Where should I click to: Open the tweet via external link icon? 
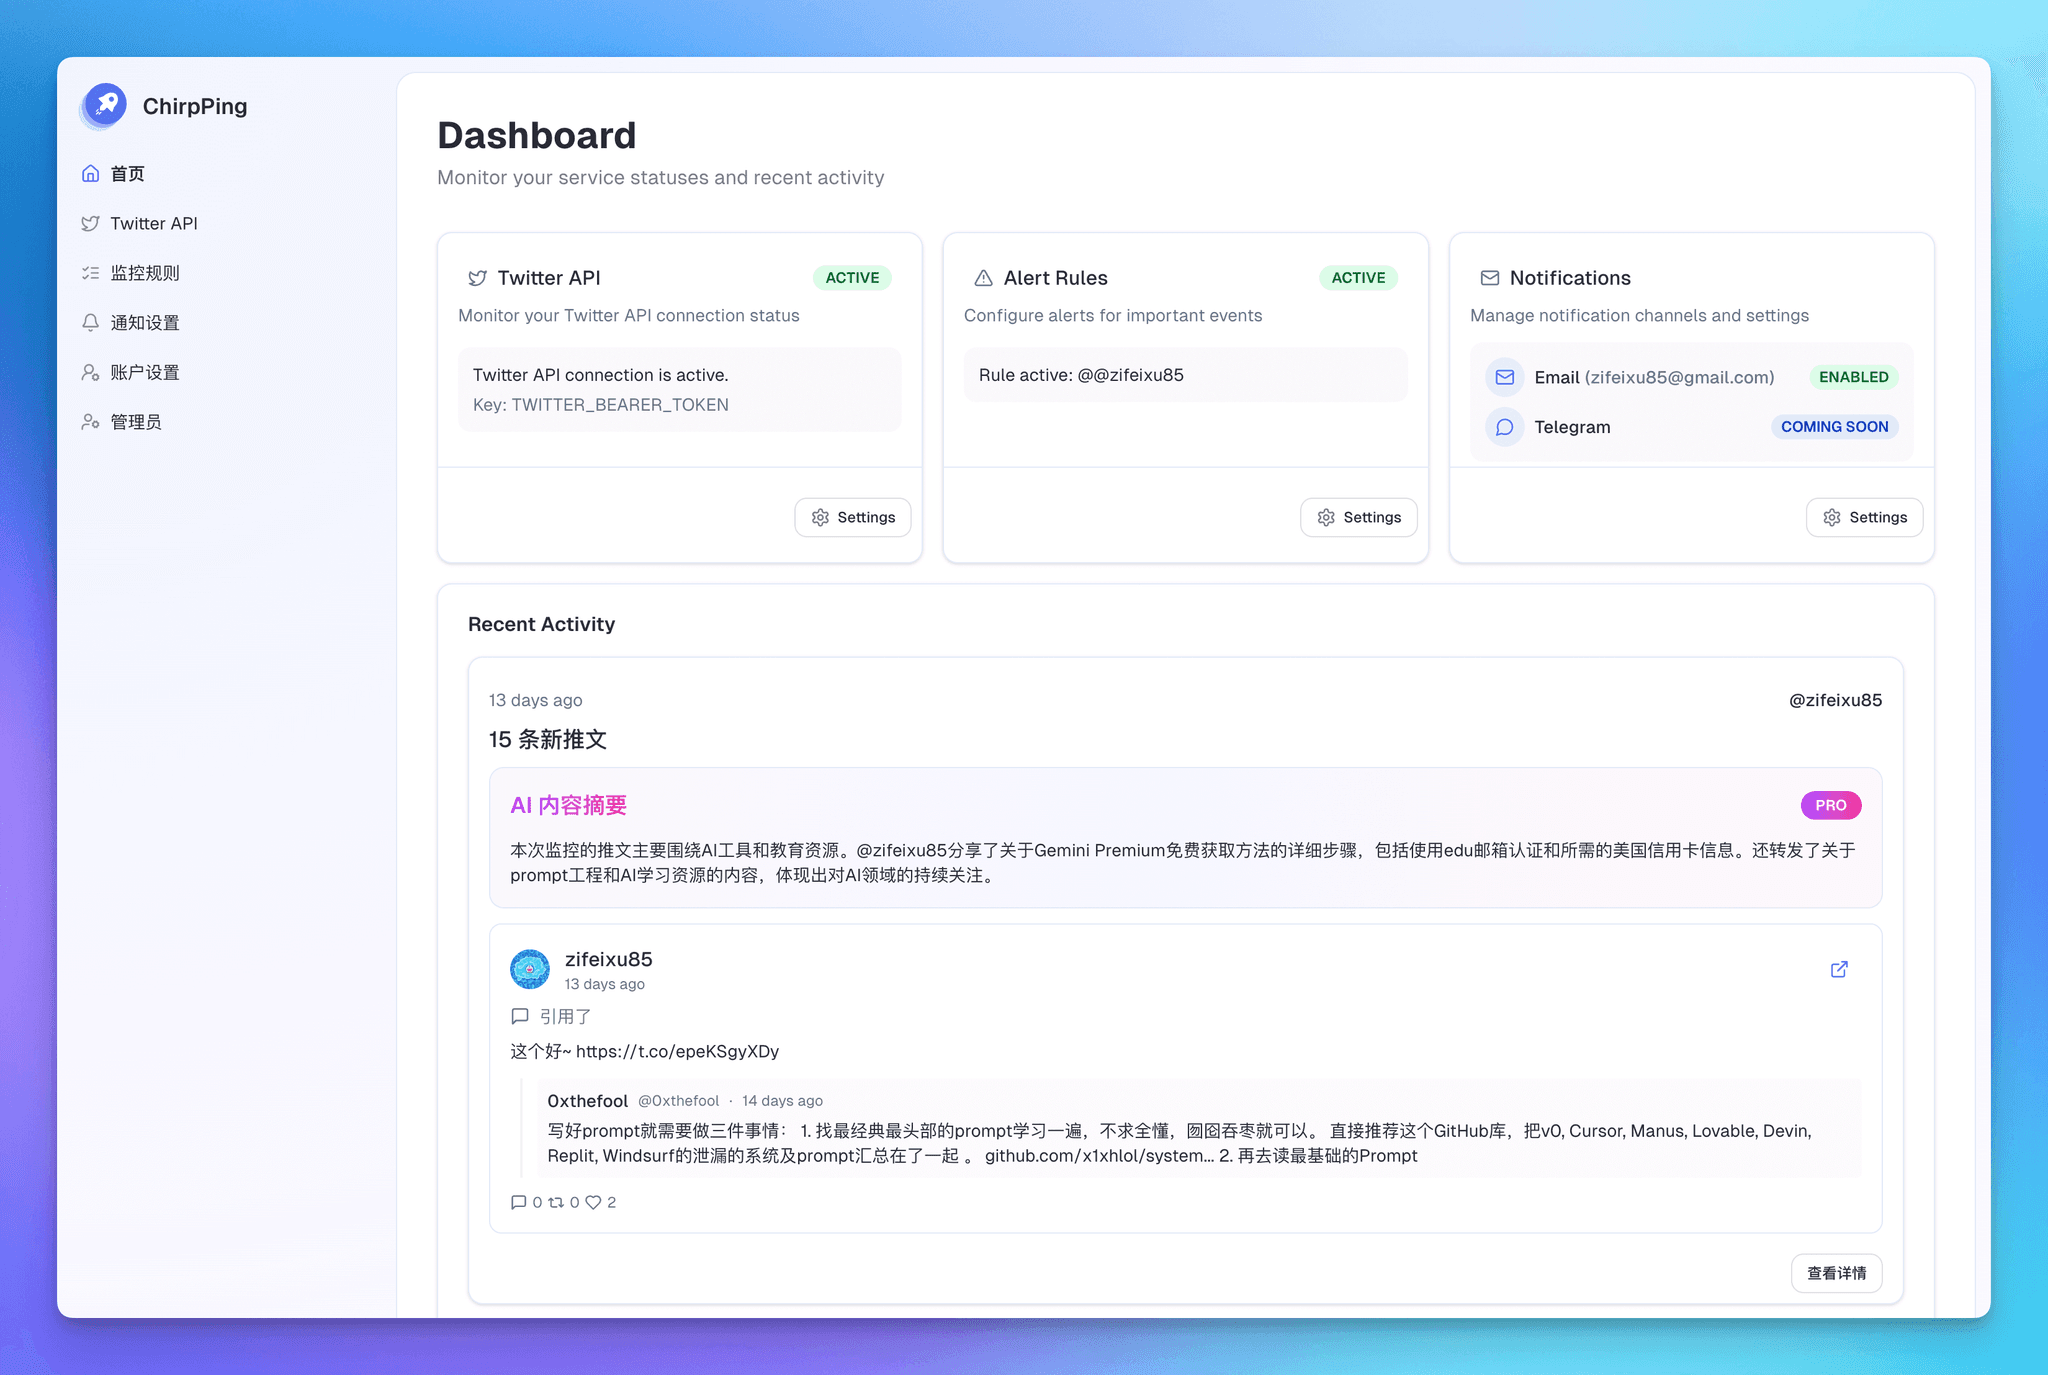(1839, 969)
